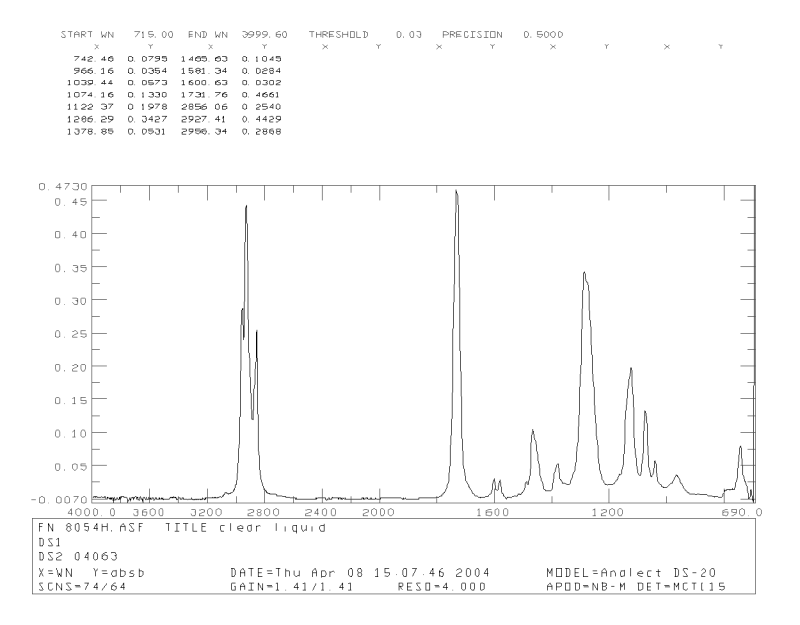The height and width of the screenshot is (625, 800).
Task: Select absorbance value 0.2540
Action: click(x=261, y=107)
